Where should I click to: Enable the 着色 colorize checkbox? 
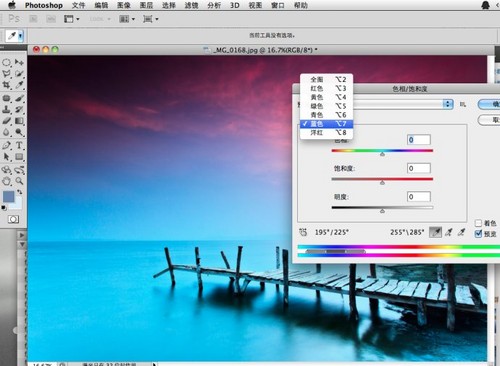pos(478,223)
